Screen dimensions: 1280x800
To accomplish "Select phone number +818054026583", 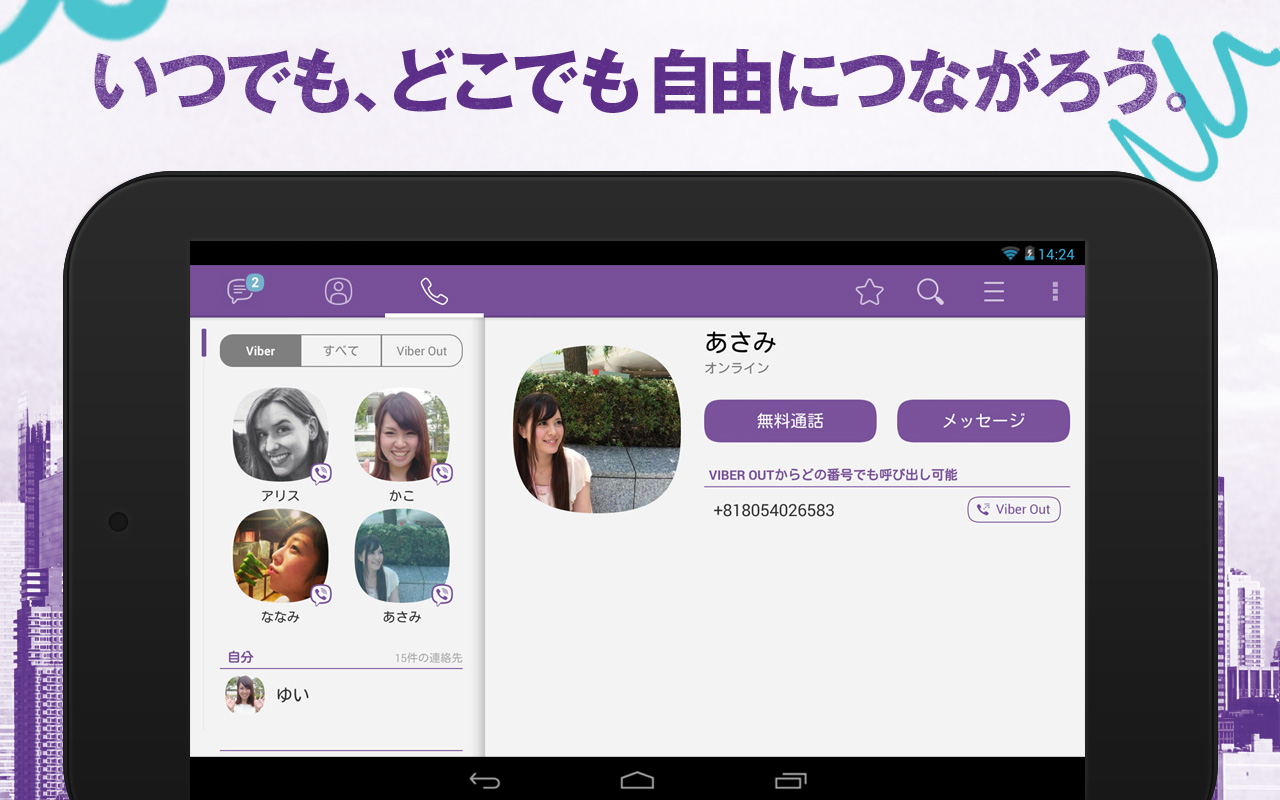I will coord(774,511).
